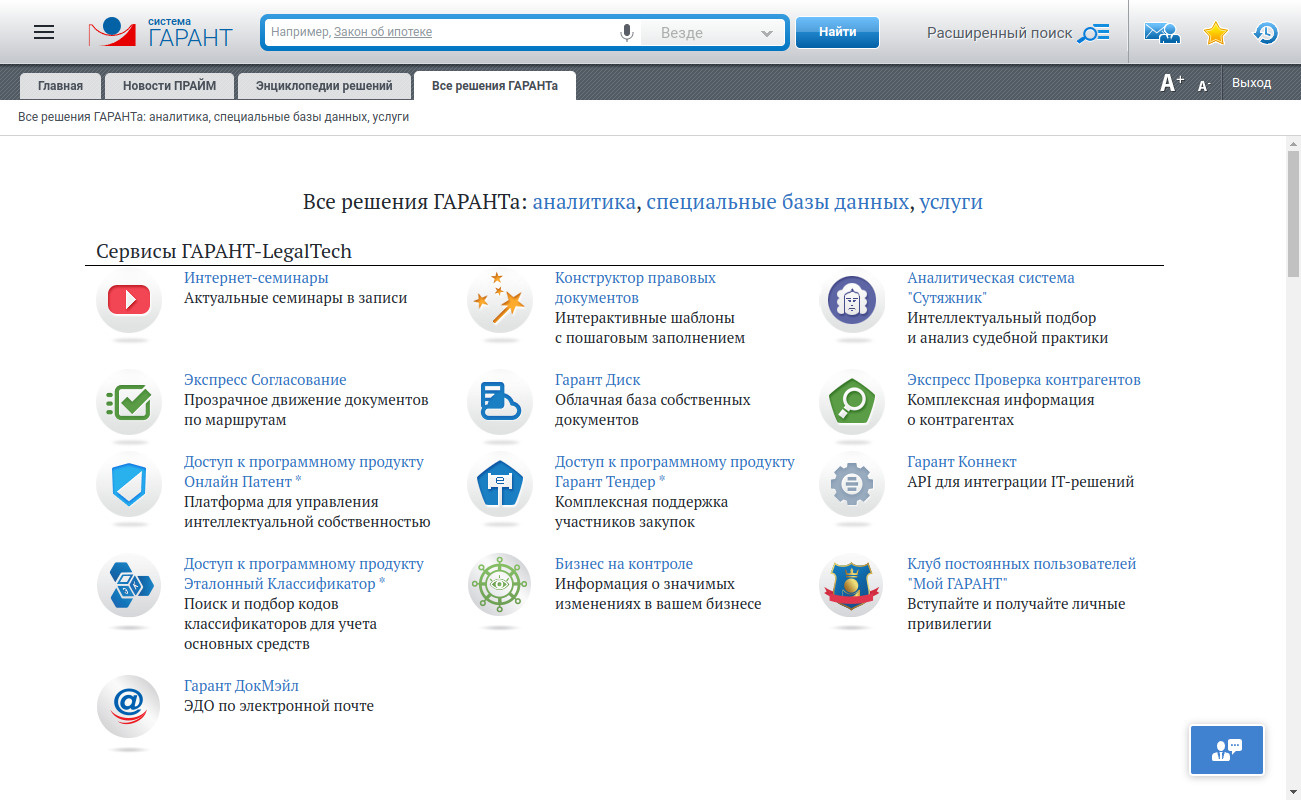
Task: Click the Гарант ДокМэйл at-sign icon
Action: [x=129, y=708]
